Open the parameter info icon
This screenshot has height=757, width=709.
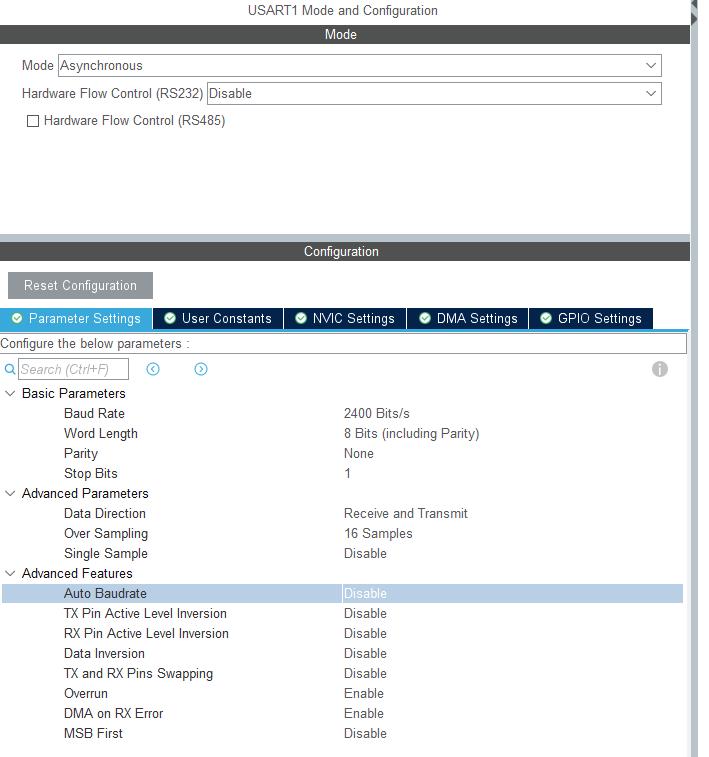click(x=660, y=369)
